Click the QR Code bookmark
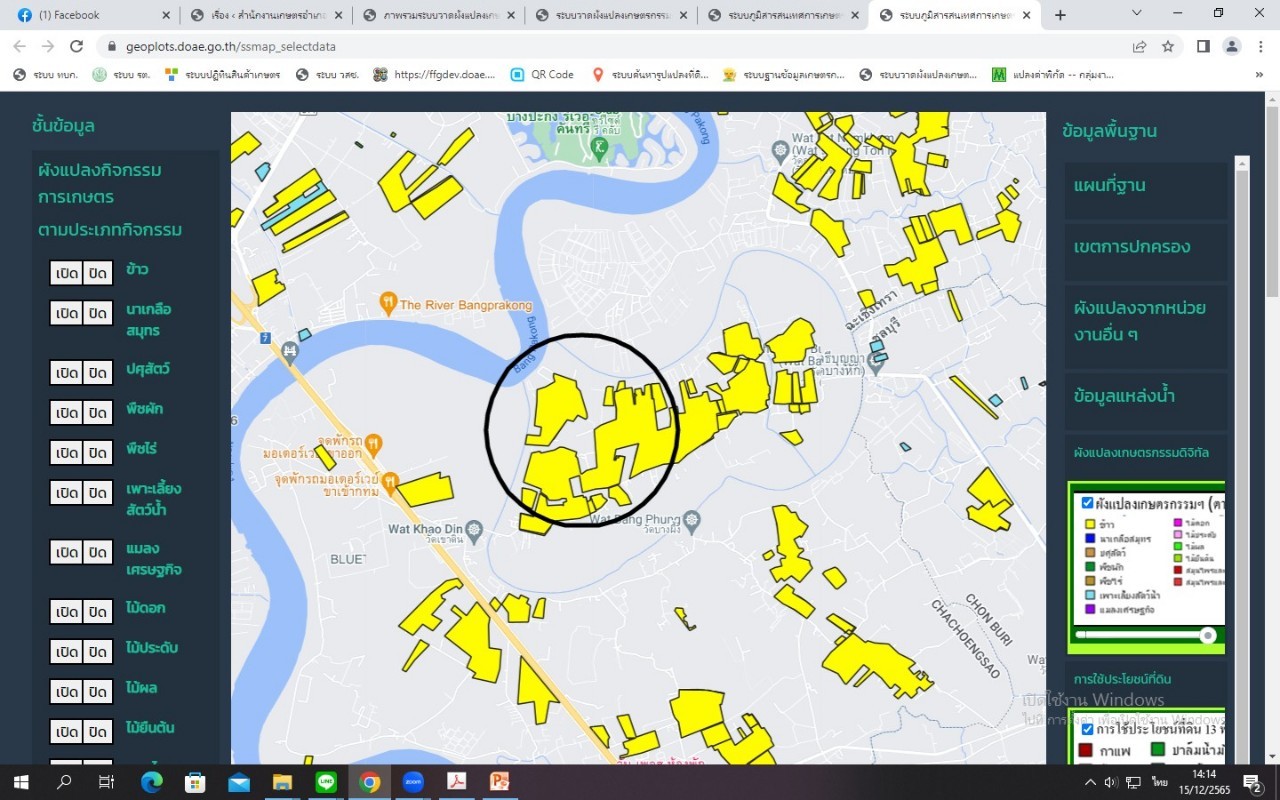 542,74
